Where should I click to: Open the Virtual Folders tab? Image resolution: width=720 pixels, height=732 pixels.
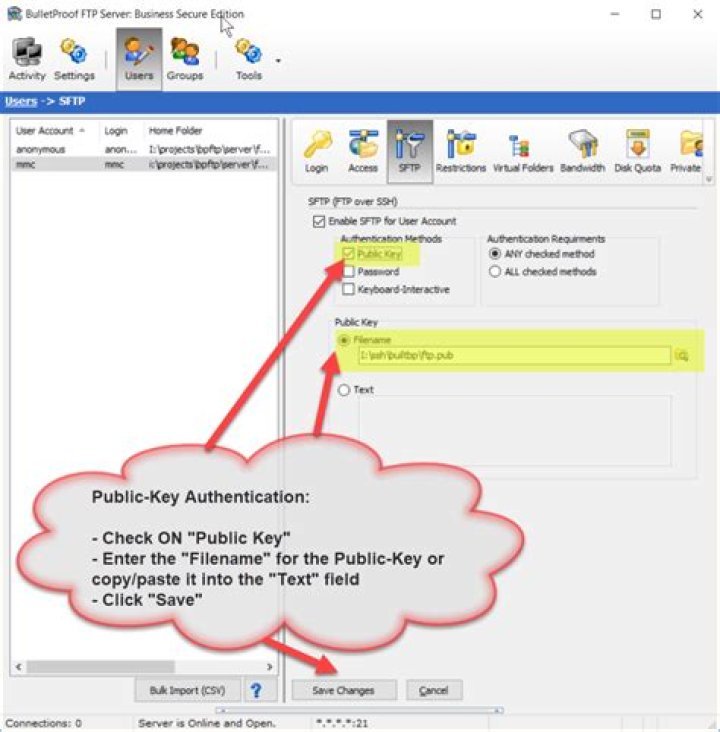pos(523,152)
